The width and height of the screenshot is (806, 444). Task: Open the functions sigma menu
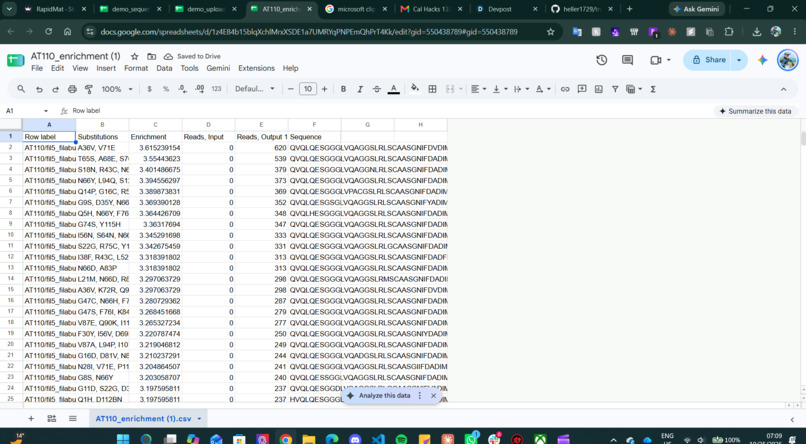653,89
